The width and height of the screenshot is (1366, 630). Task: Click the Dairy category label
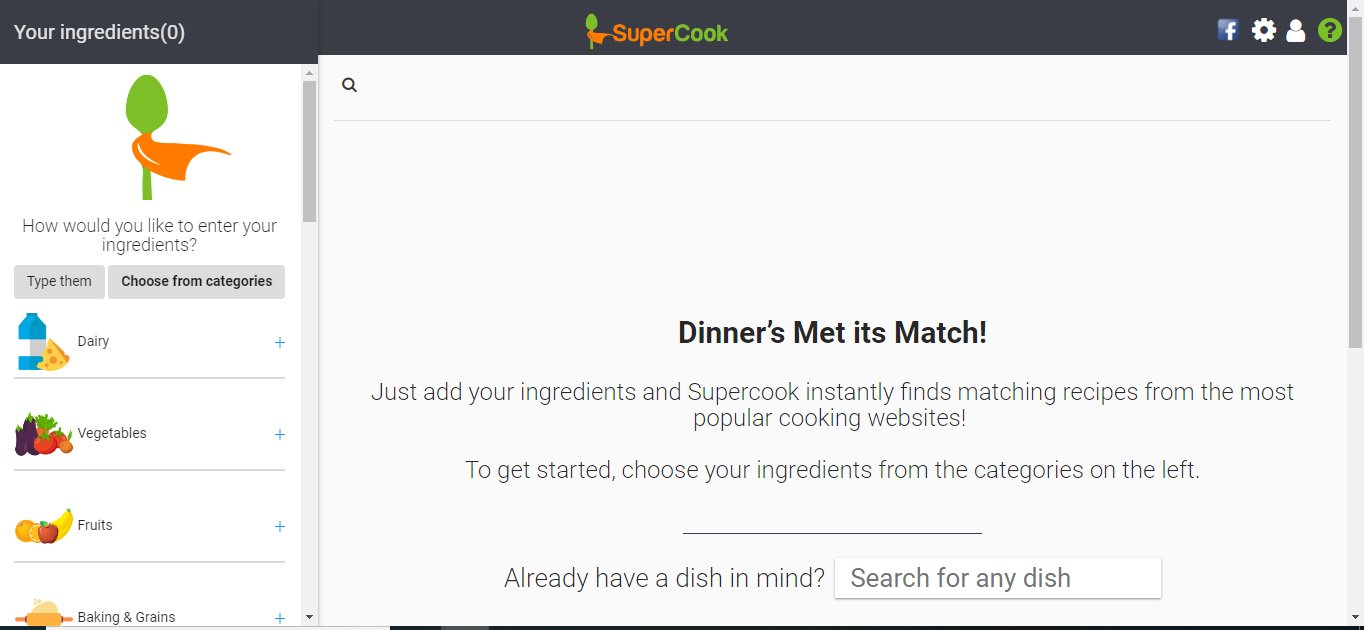(93, 341)
